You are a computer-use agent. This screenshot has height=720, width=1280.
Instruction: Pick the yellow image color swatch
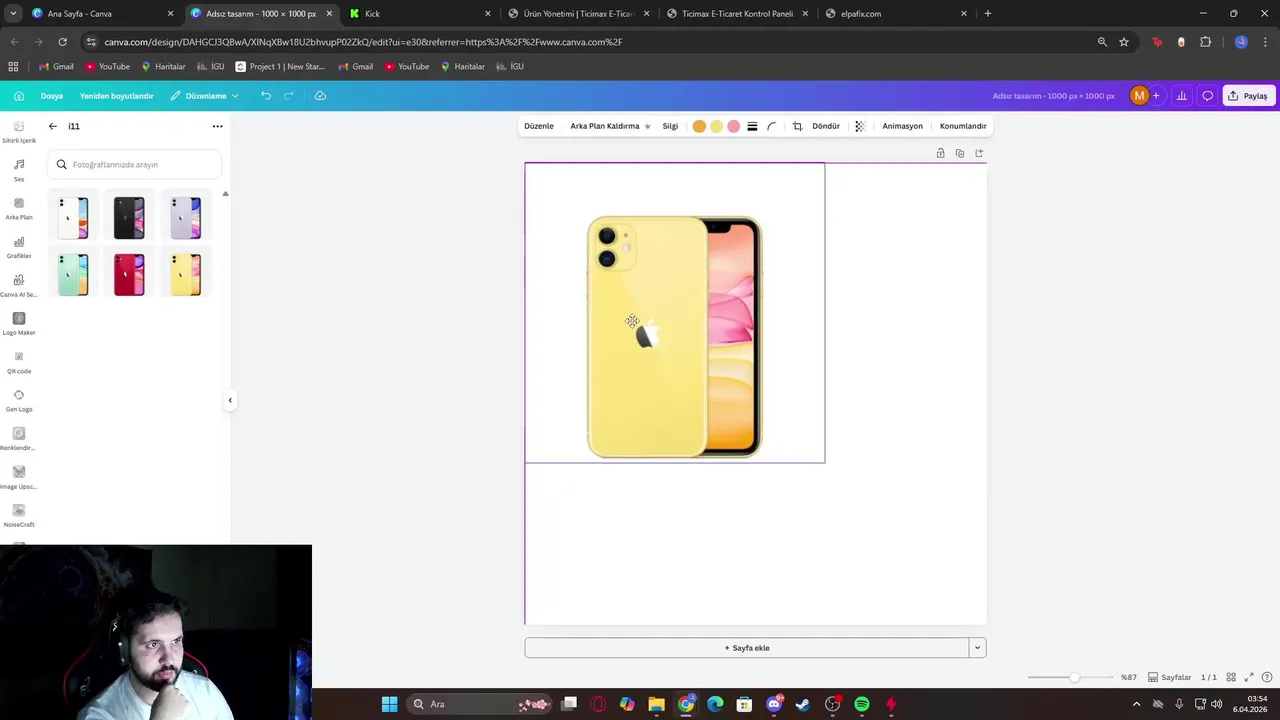tap(716, 126)
